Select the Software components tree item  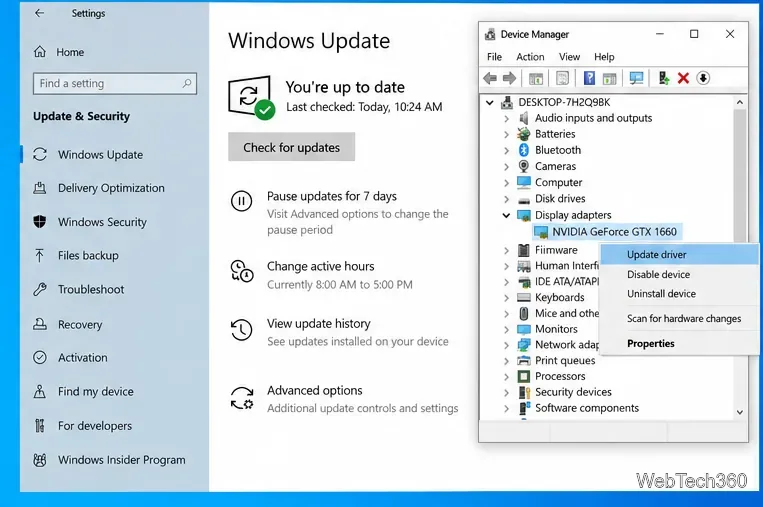(578, 408)
